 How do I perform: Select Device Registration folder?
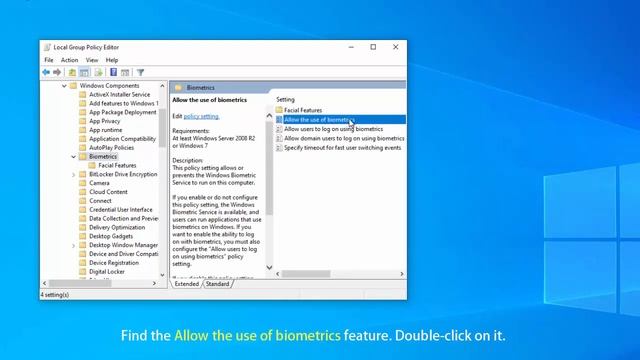point(114,263)
